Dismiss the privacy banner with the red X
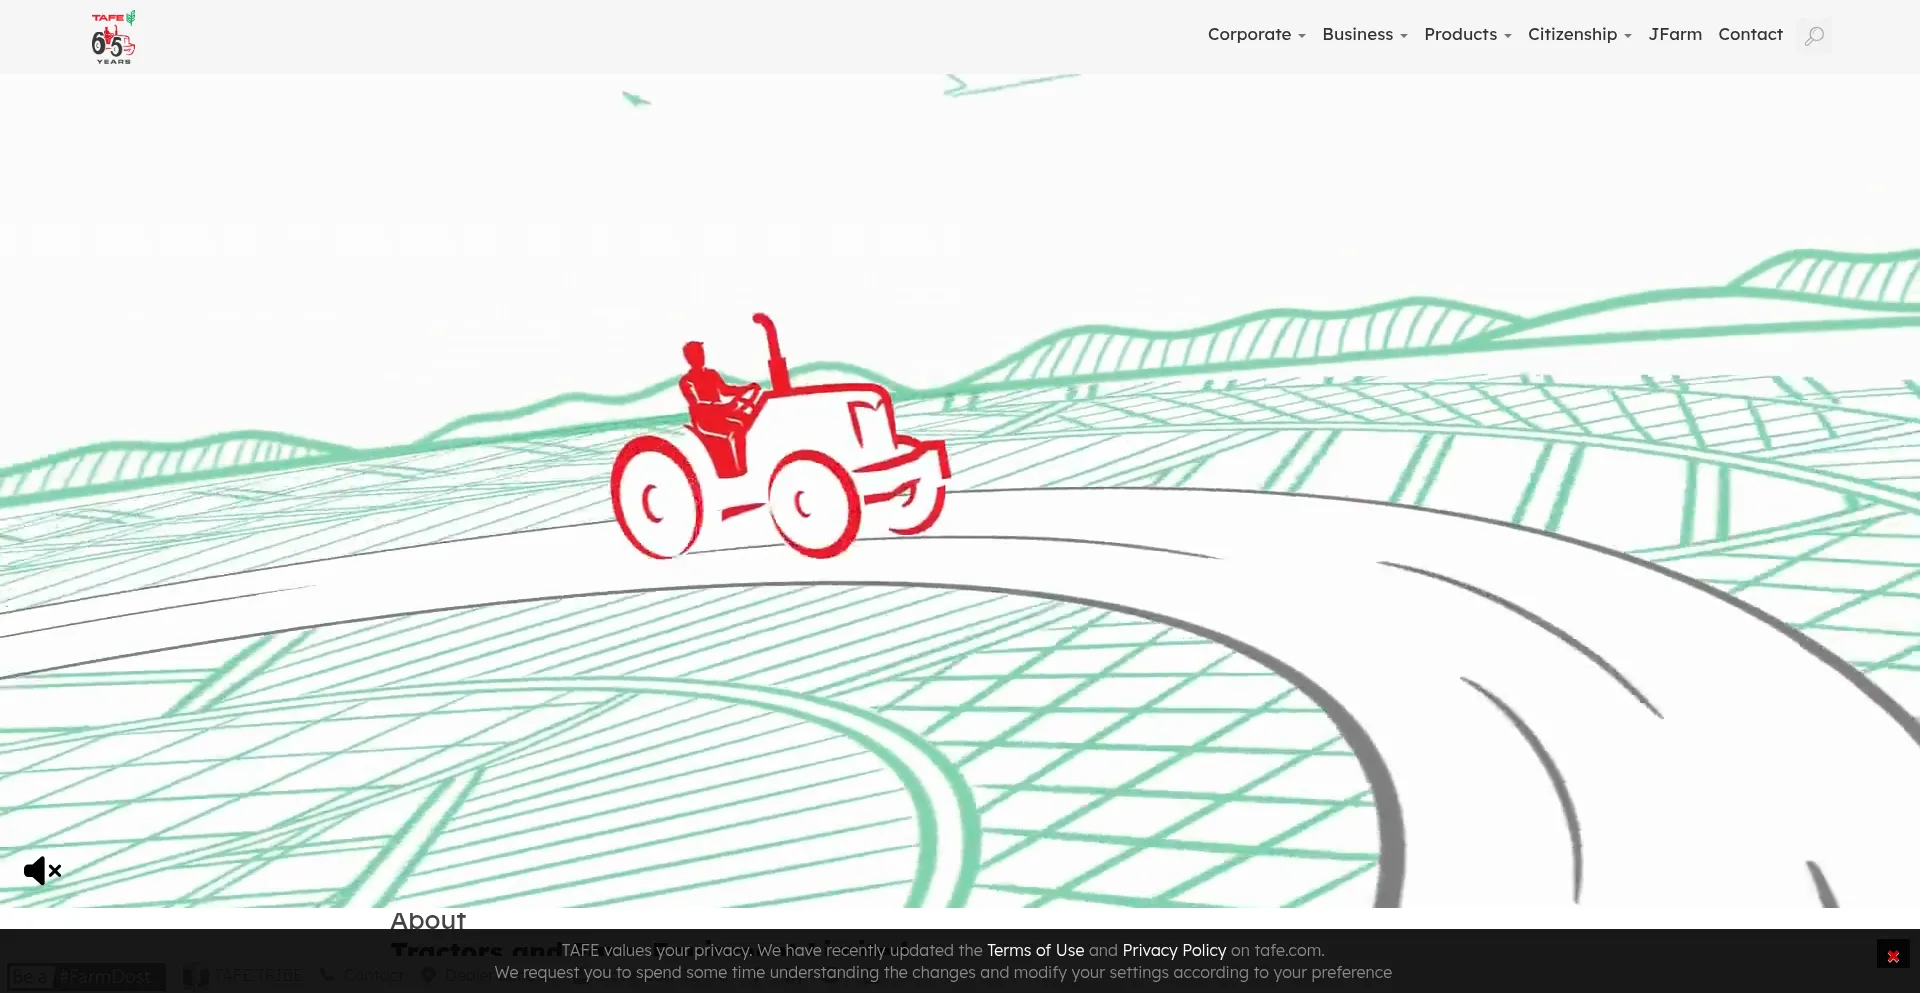This screenshot has width=1920, height=993. tap(1892, 956)
